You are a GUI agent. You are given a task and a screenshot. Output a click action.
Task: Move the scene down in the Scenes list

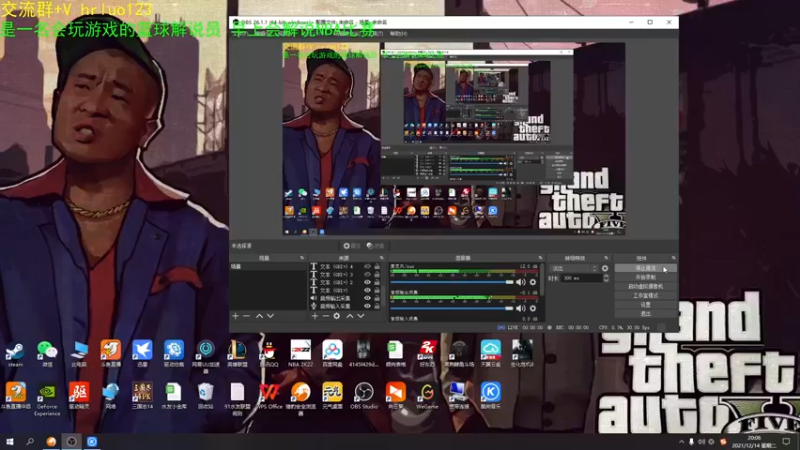point(270,316)
